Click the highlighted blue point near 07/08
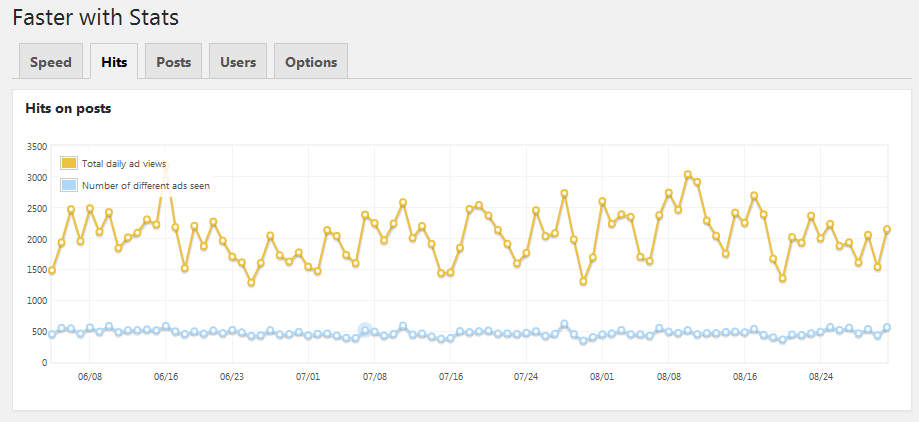919x422 pixels. (365, 331)
